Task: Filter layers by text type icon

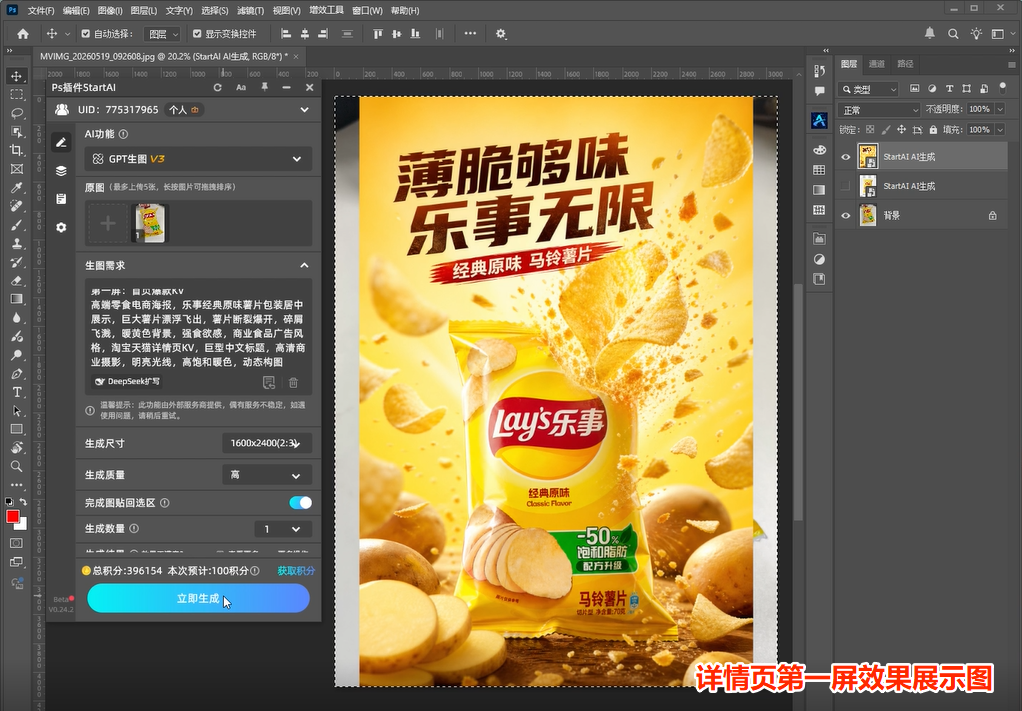Action: point(949,89)
